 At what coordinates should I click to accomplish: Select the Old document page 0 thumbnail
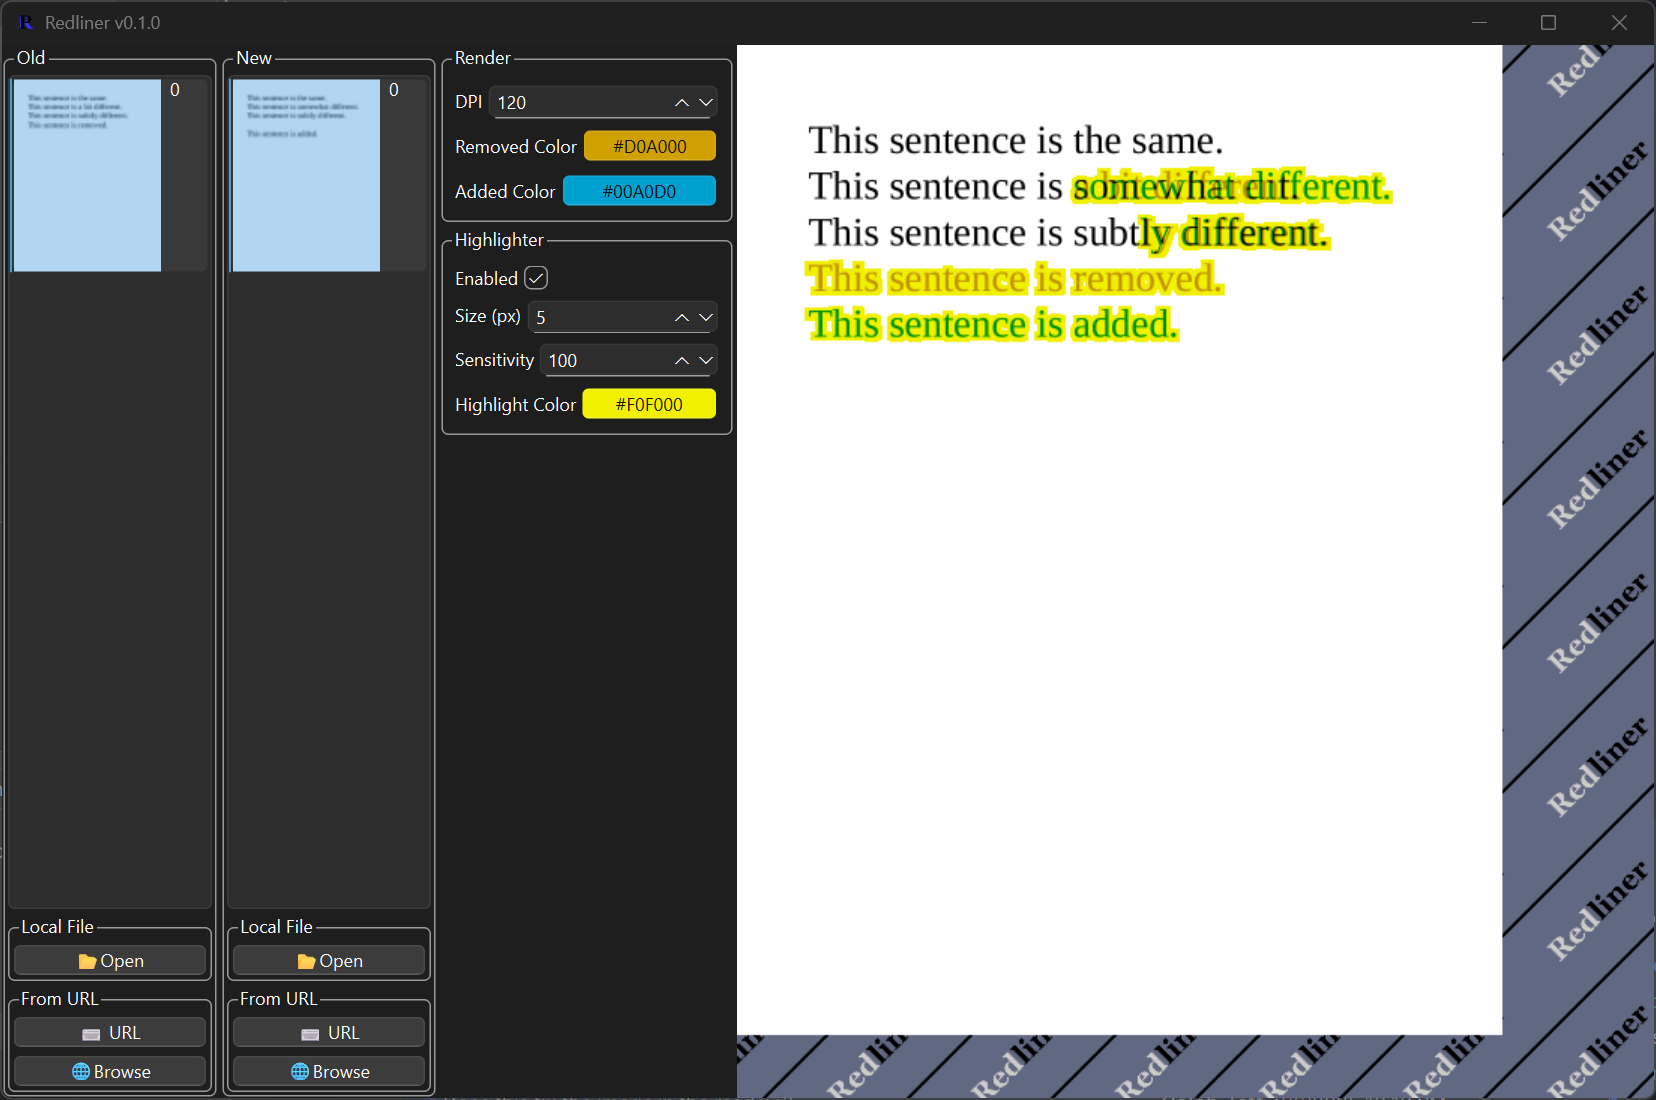(x=87, y=175)
